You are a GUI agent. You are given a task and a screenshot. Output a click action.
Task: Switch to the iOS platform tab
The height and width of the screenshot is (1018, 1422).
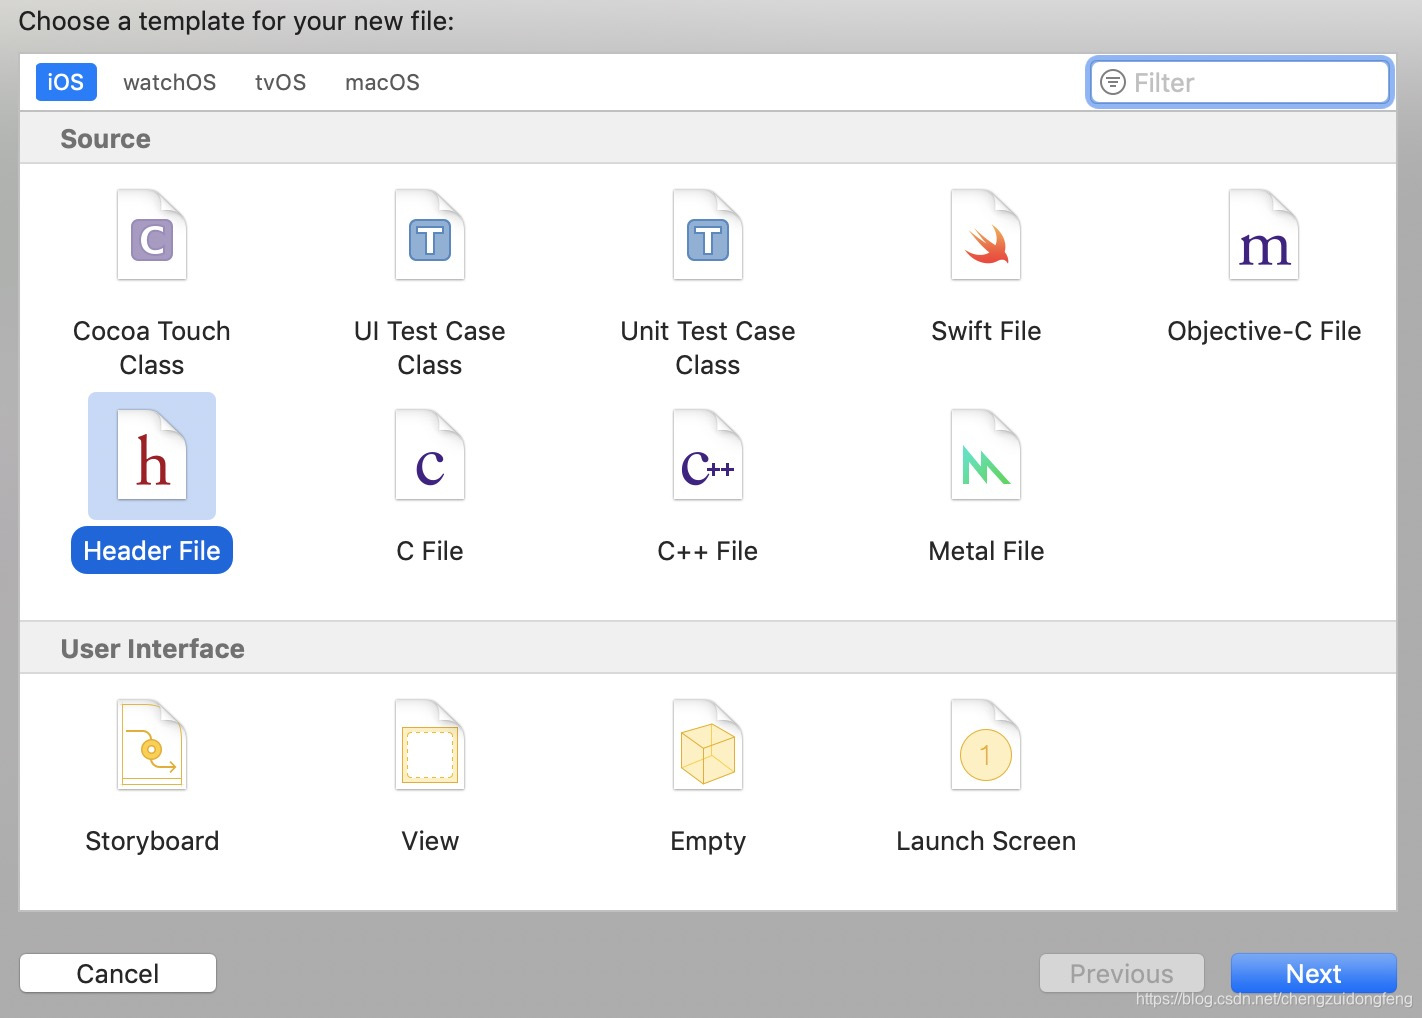[x=66, y=82]
